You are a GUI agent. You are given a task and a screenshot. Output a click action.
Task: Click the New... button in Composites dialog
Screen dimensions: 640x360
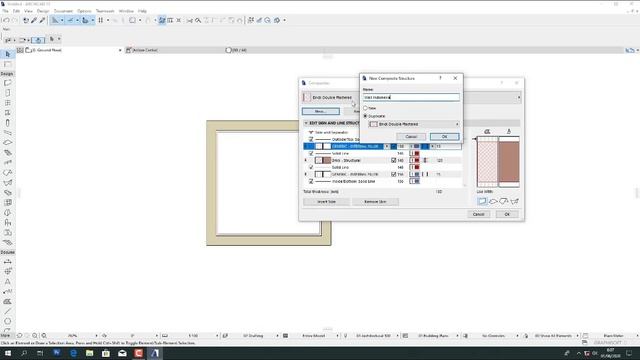[321, 111]
